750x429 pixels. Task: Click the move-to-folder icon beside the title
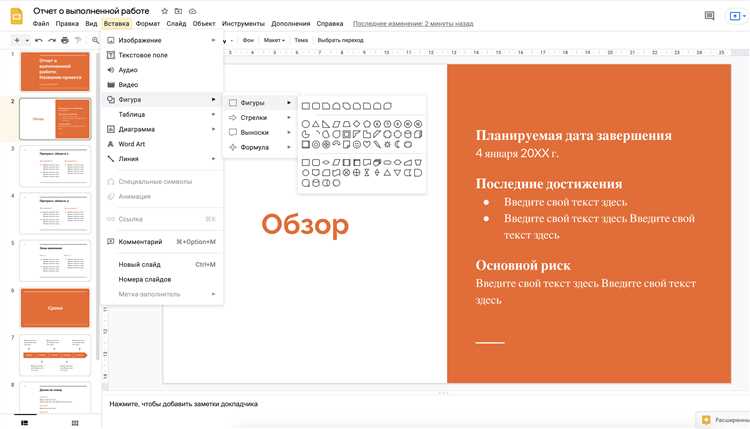click(178, 11)
